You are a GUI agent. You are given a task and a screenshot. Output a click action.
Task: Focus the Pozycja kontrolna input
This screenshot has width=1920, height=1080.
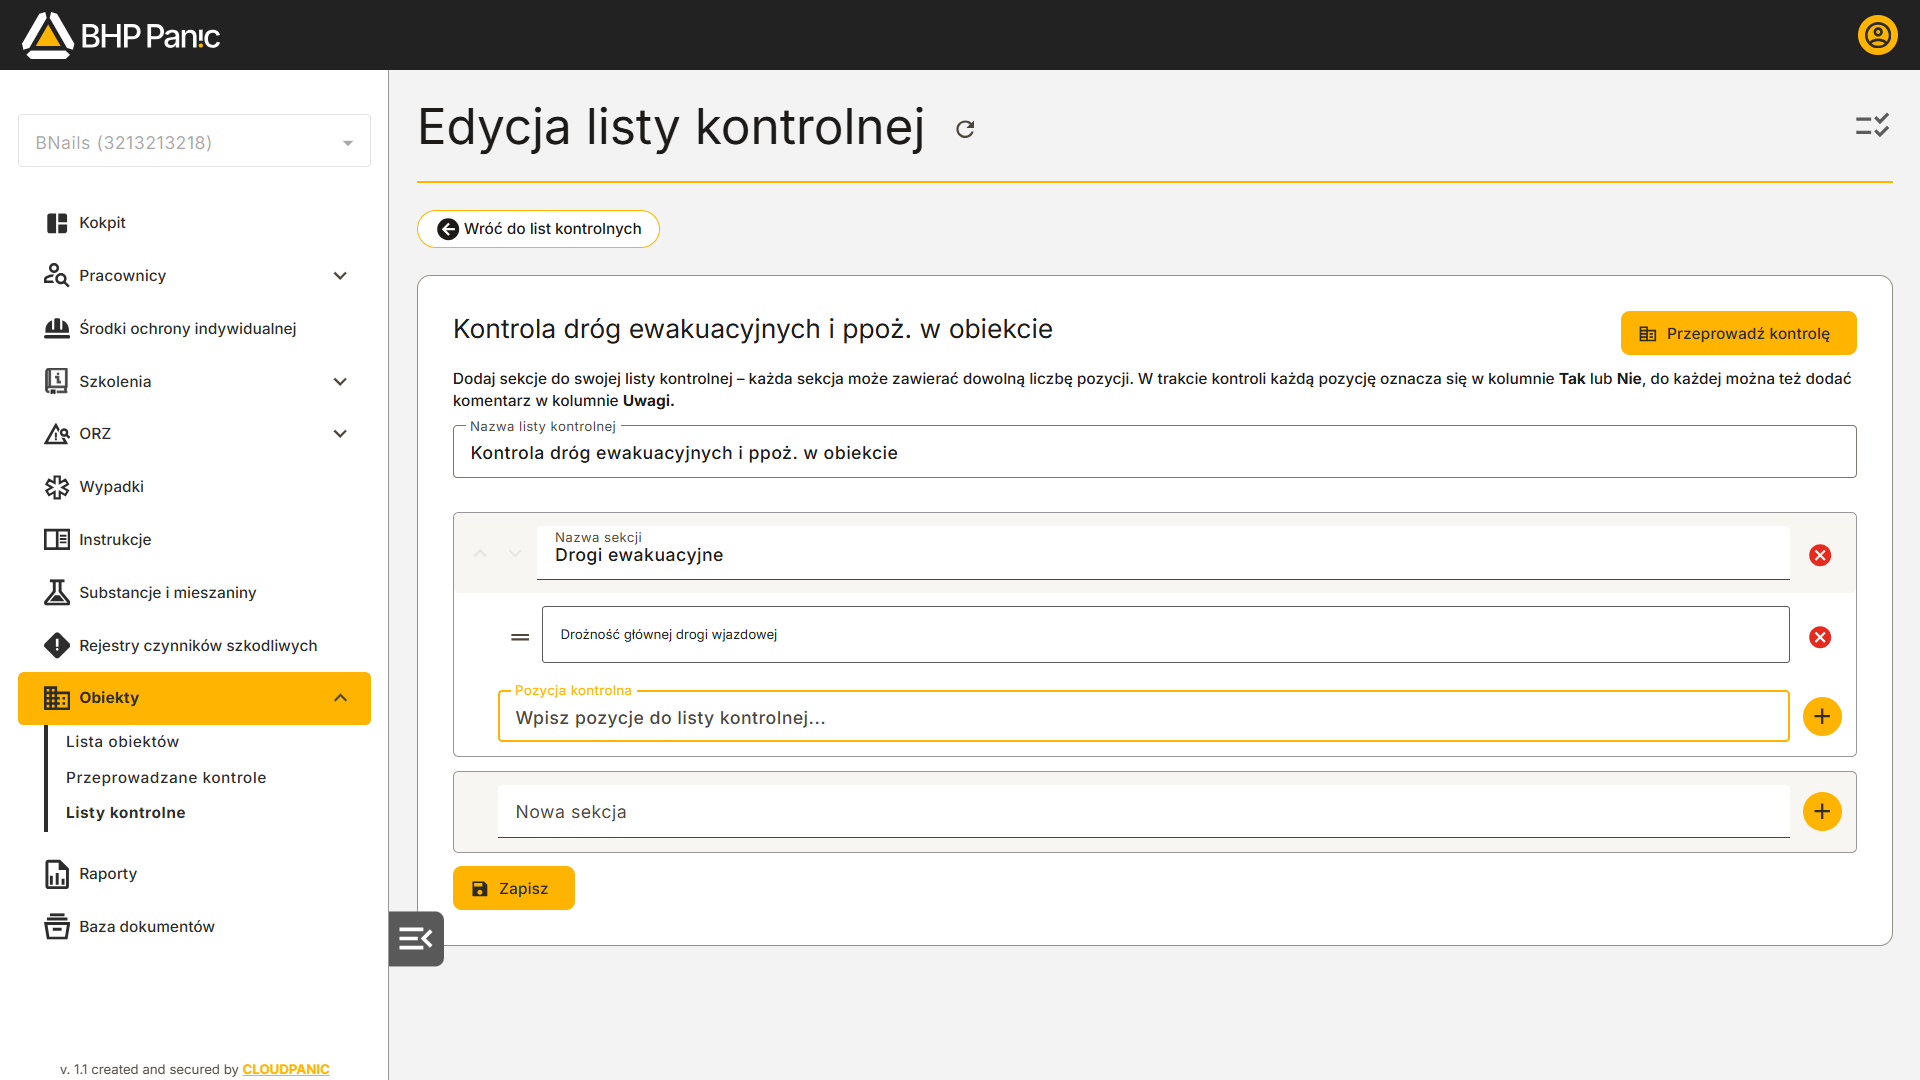[1143, 717]
